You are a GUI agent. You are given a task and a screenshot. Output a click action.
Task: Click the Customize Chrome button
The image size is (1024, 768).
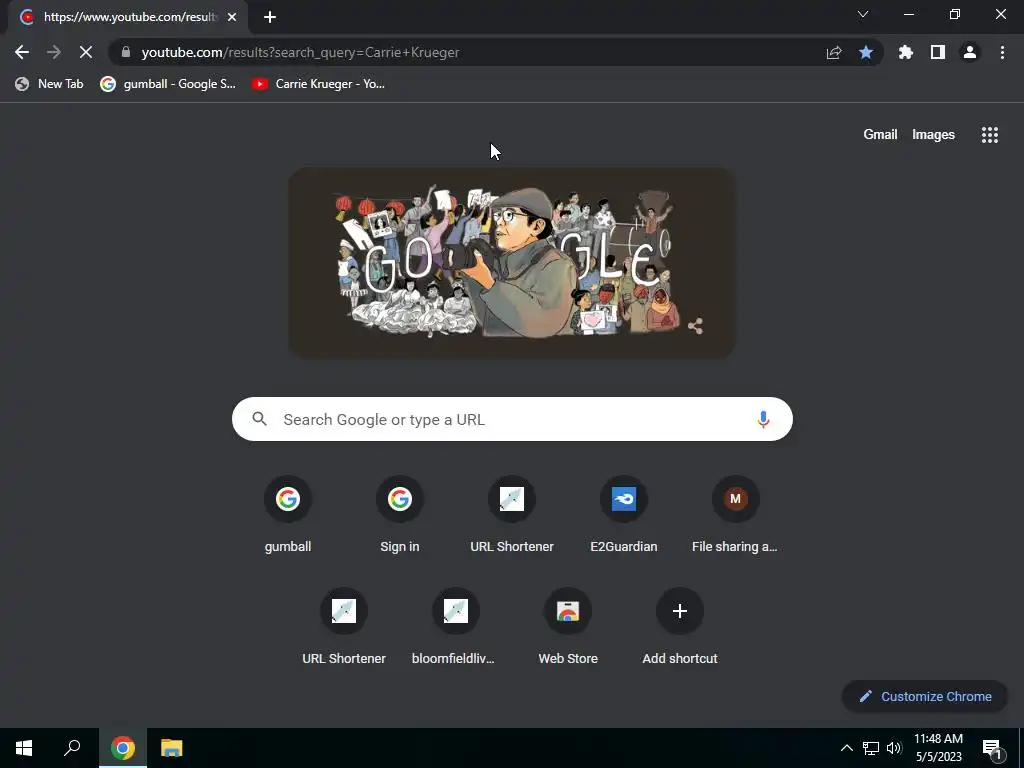(x=925, y=696)
